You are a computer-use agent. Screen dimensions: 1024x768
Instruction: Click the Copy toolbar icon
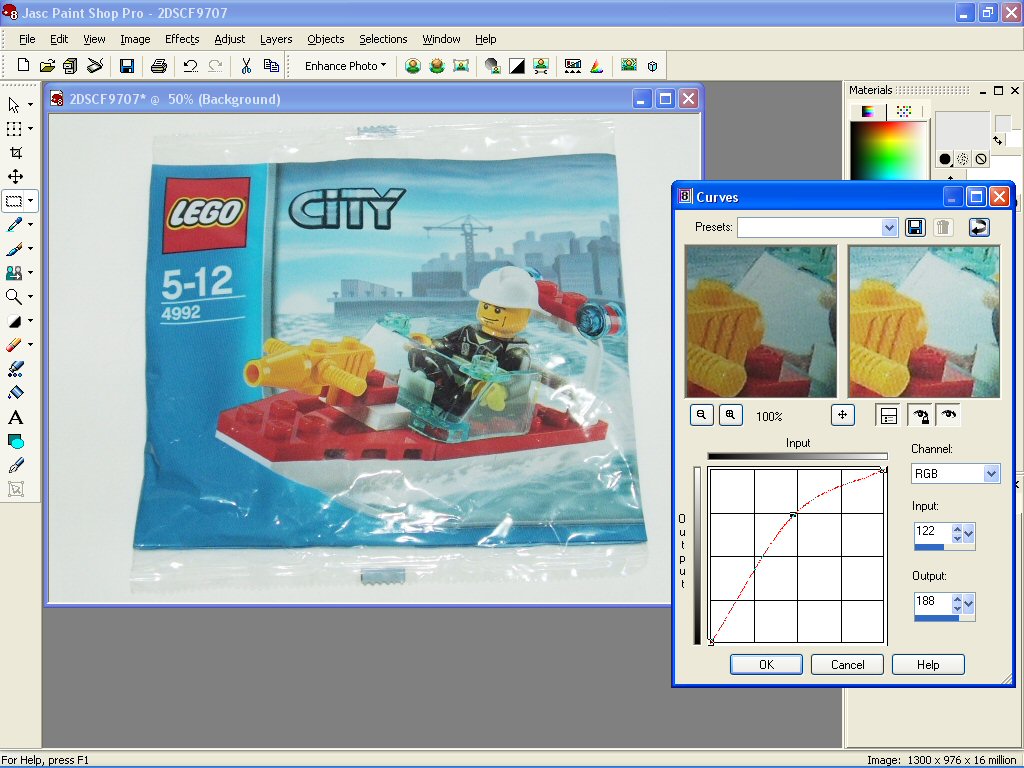click(x=271, y=65)
